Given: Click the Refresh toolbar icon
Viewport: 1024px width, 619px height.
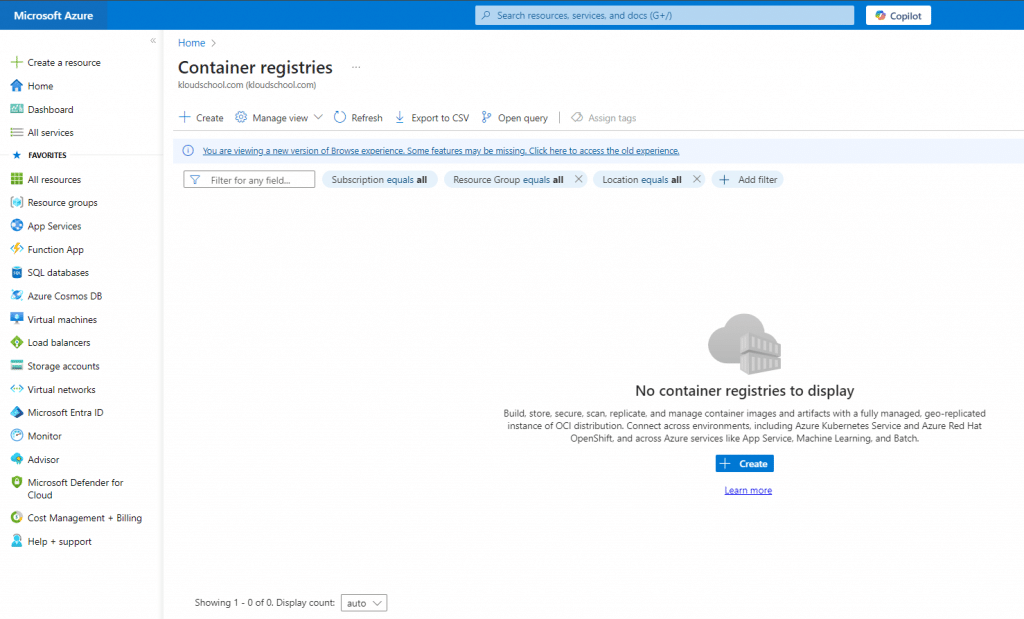Looking at the screenshot, I should [340, 117].
